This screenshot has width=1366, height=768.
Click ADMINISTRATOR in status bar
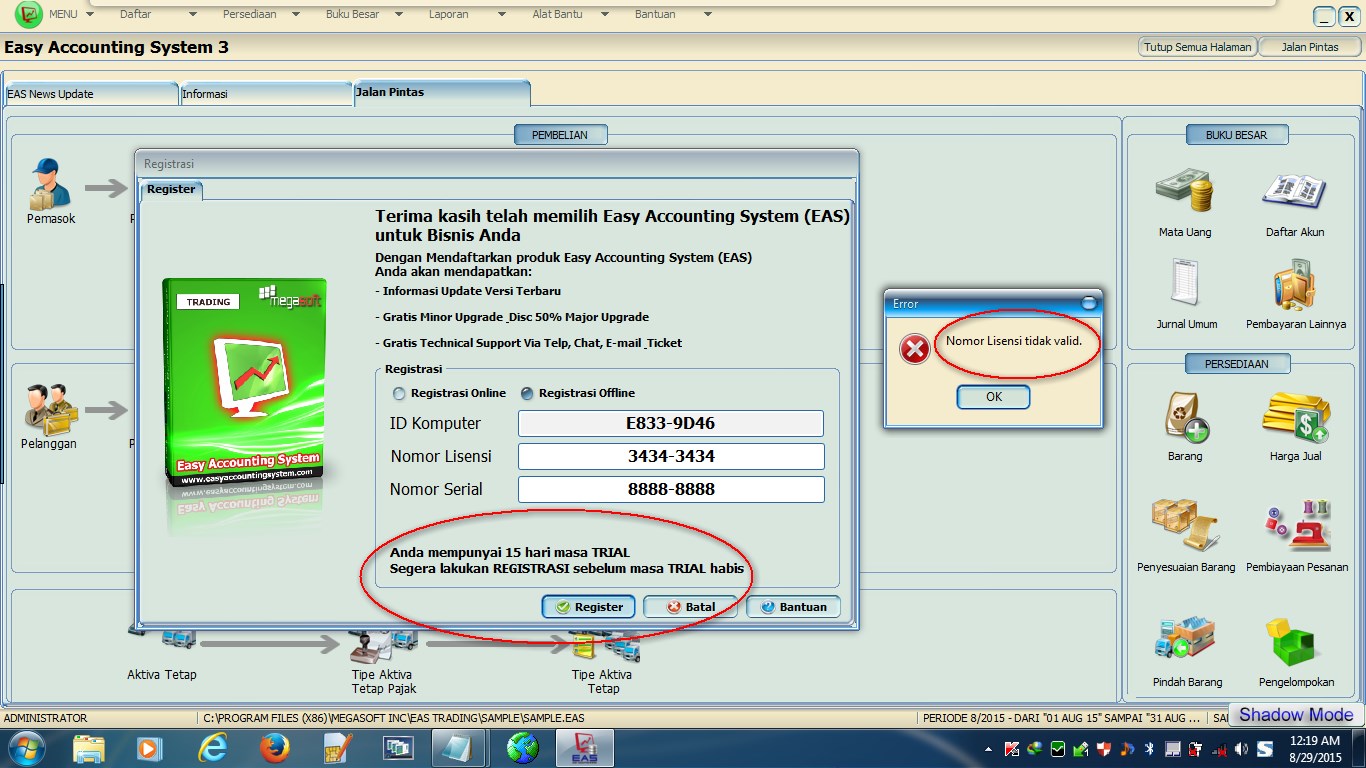(x=46, y=718)
